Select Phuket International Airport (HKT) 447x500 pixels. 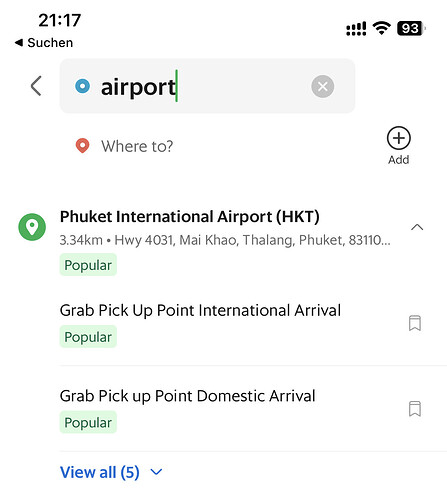[190, 217]
